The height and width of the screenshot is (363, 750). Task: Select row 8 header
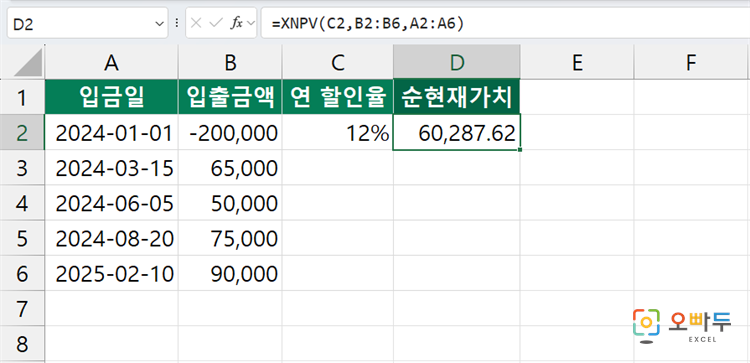(22, 343)
